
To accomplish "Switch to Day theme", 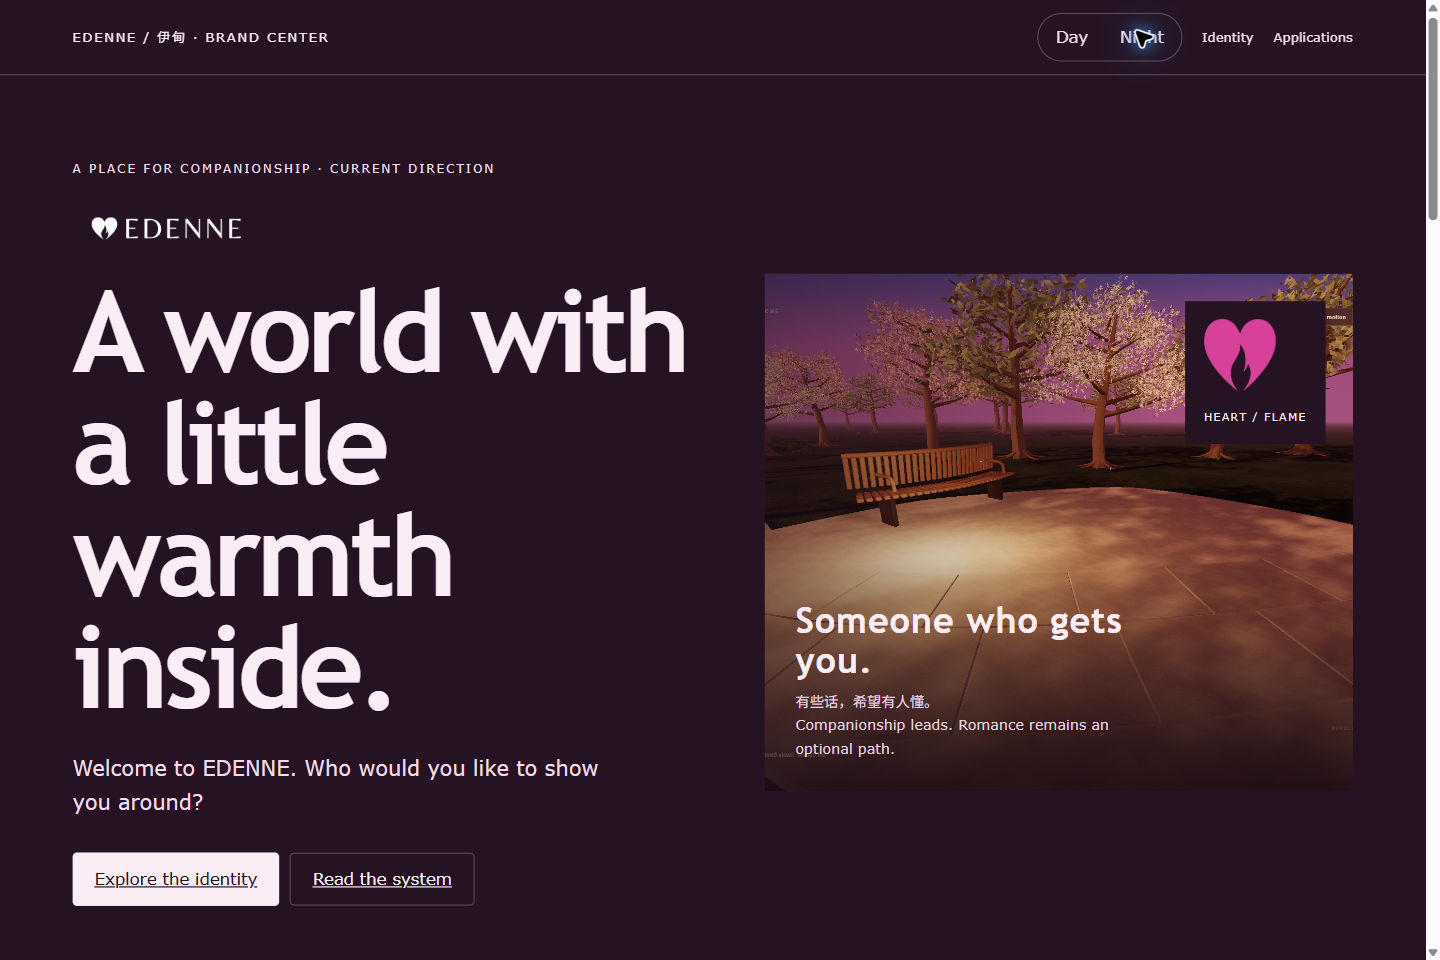I will [1072, 37].
